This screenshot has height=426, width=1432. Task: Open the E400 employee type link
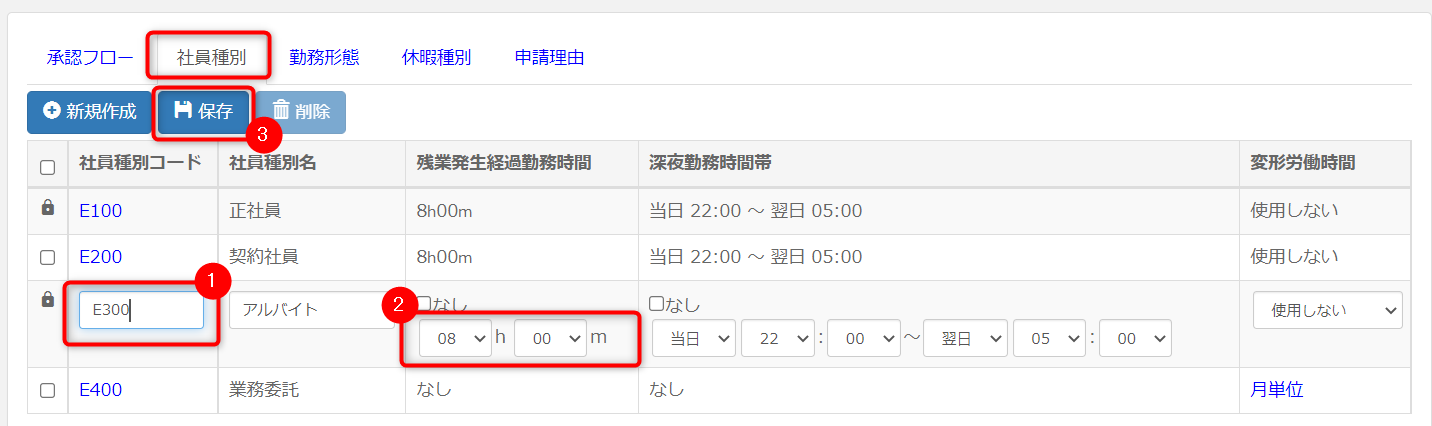pyautogui.click(x=100, y=390)
